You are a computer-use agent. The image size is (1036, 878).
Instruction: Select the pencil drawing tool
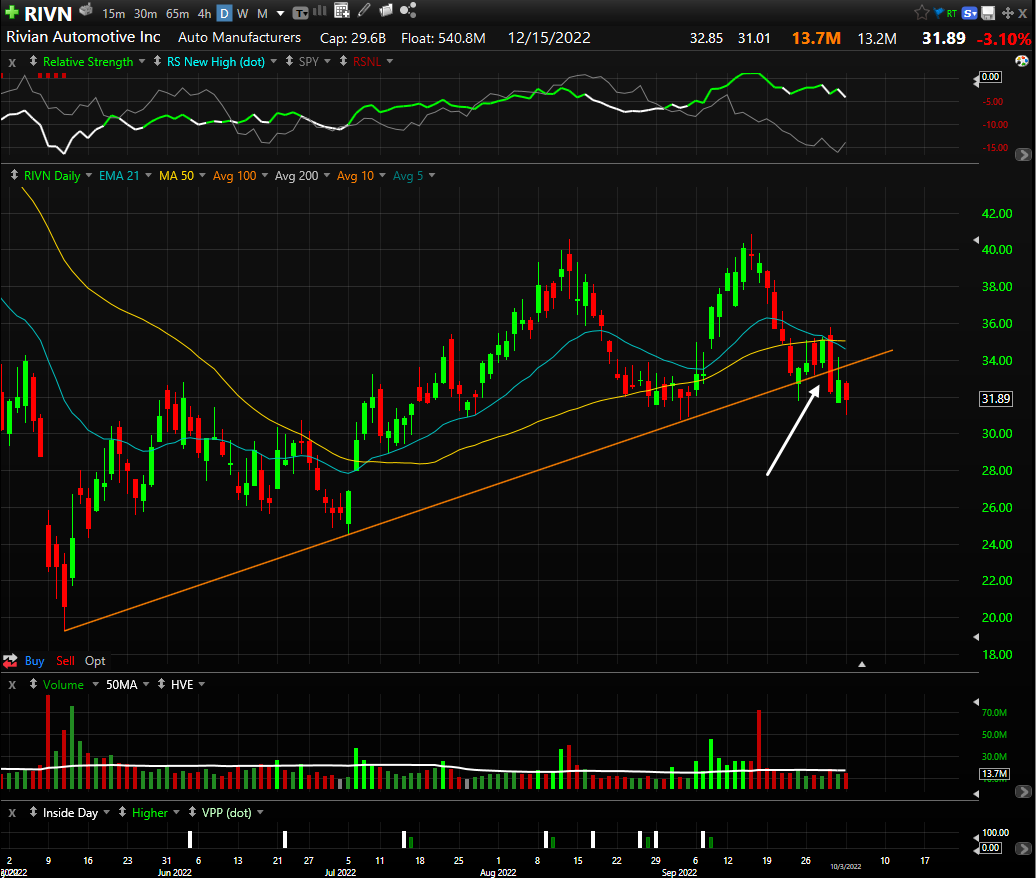point(364,11)
